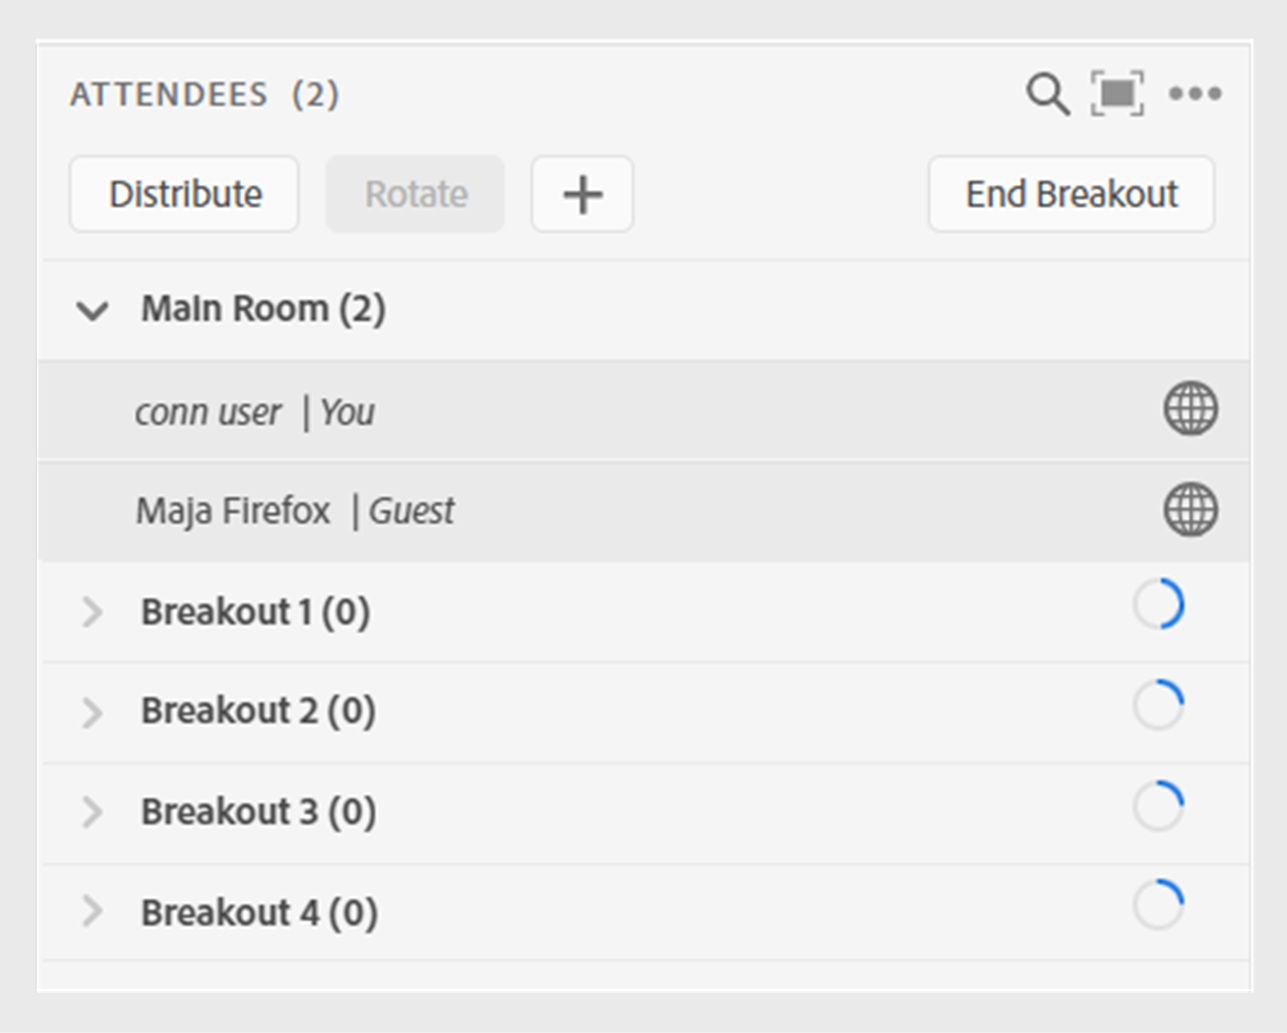The image size is (1287, 1033).
Task: Open the Attendees panel header
Action: pyautogui.click(x=204, y=94)
